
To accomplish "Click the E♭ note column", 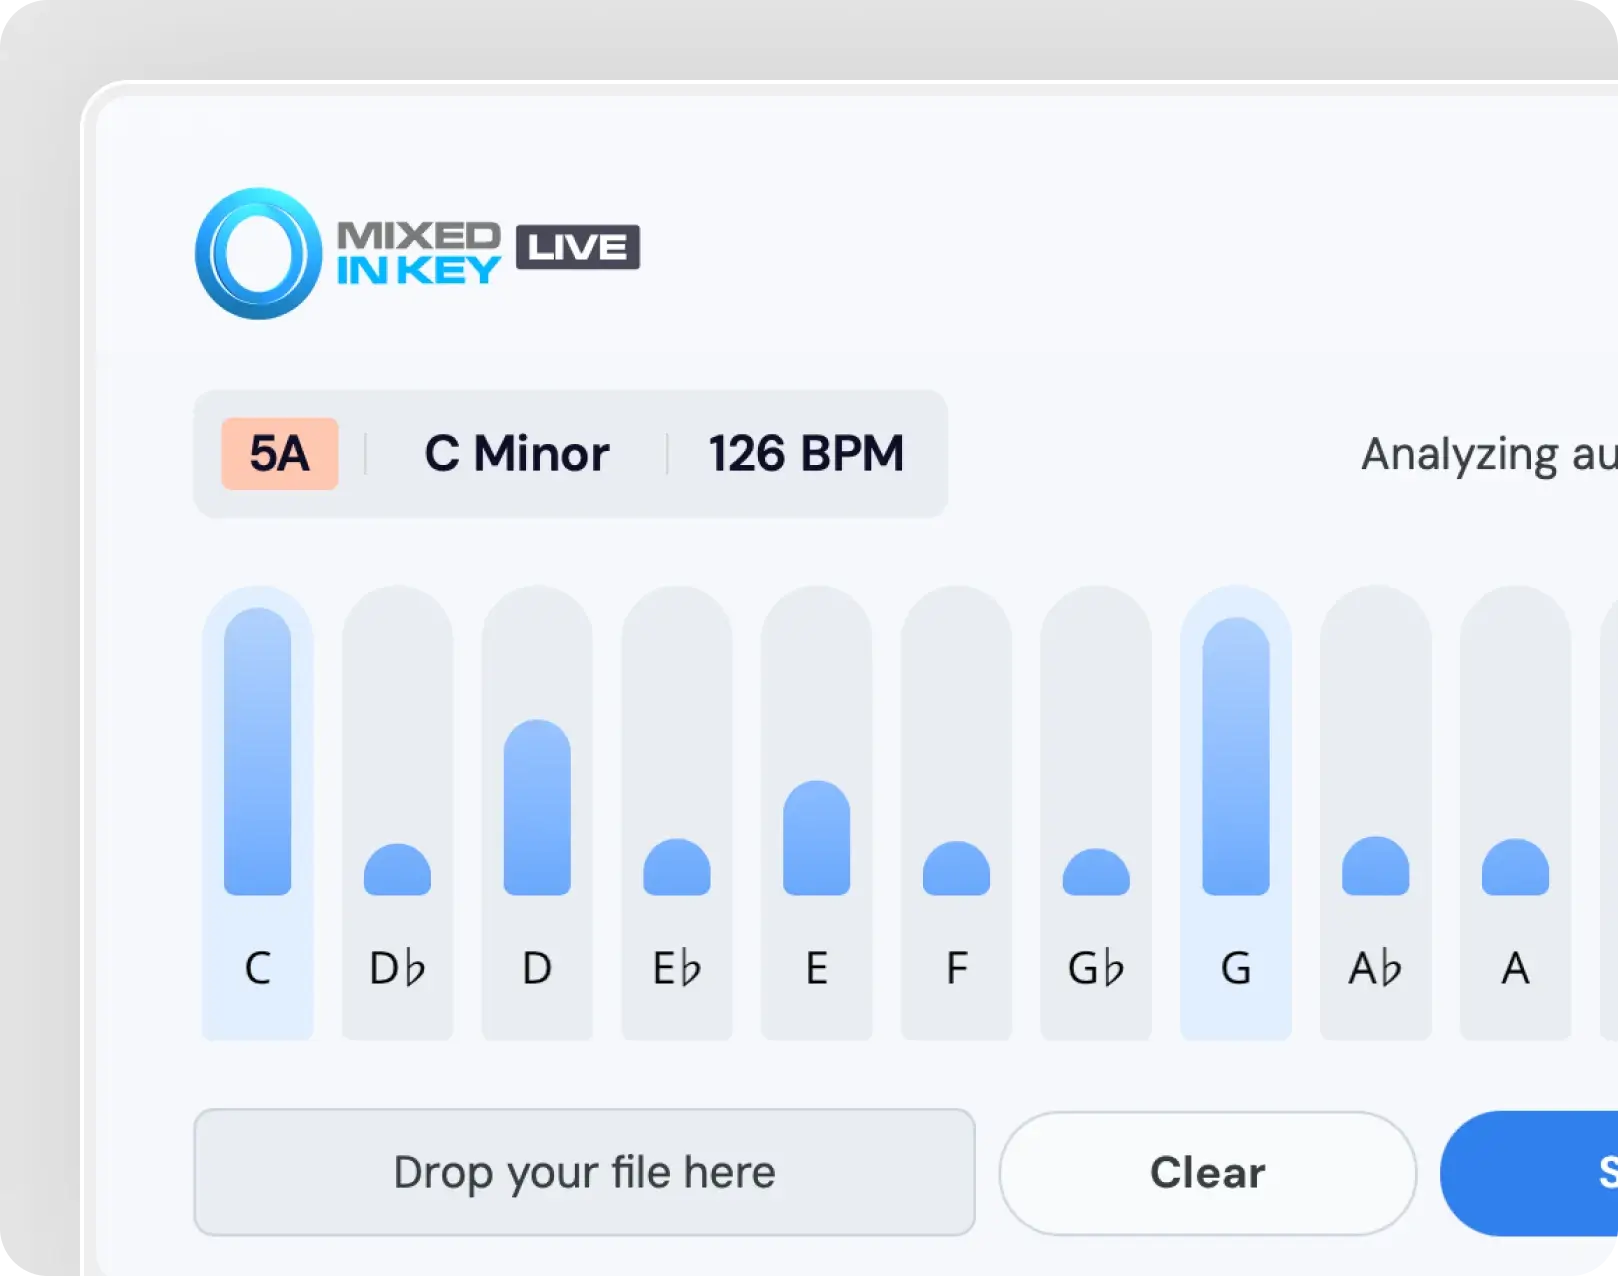I will [677, 812].
